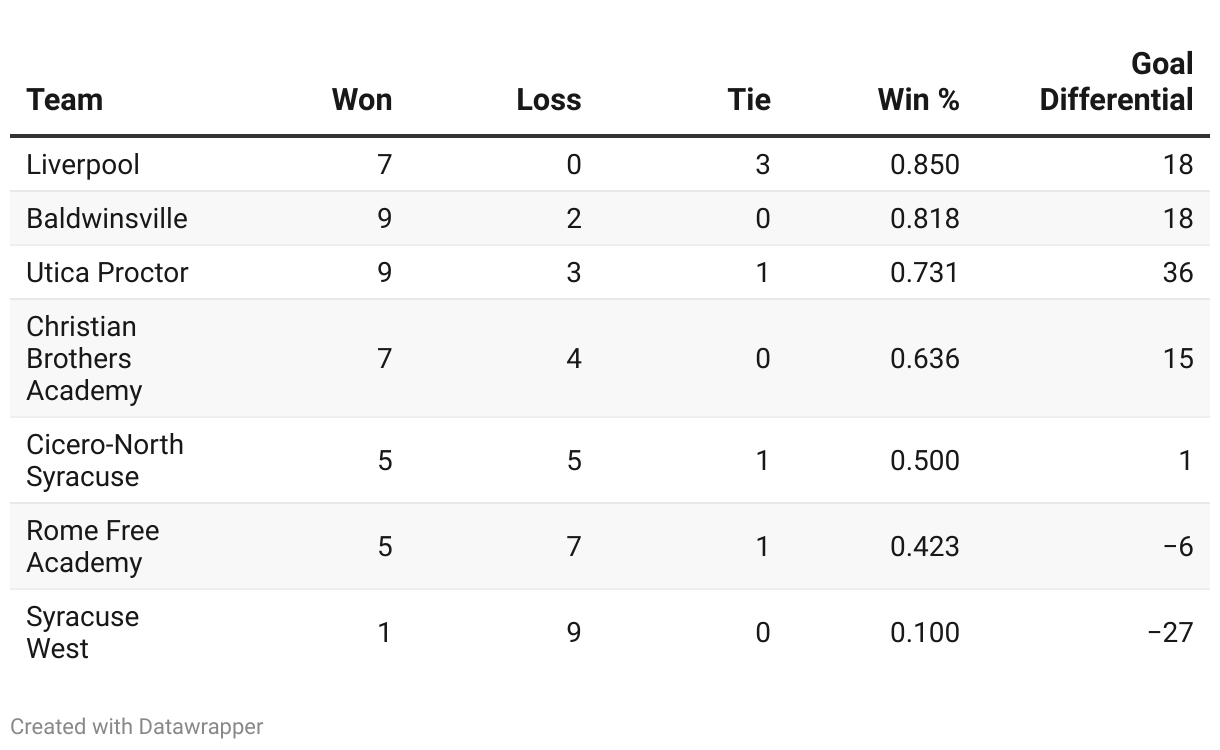Click the Cicero-North Syracuse team cell
The image size is (1220, 750).
click(104, 460)
